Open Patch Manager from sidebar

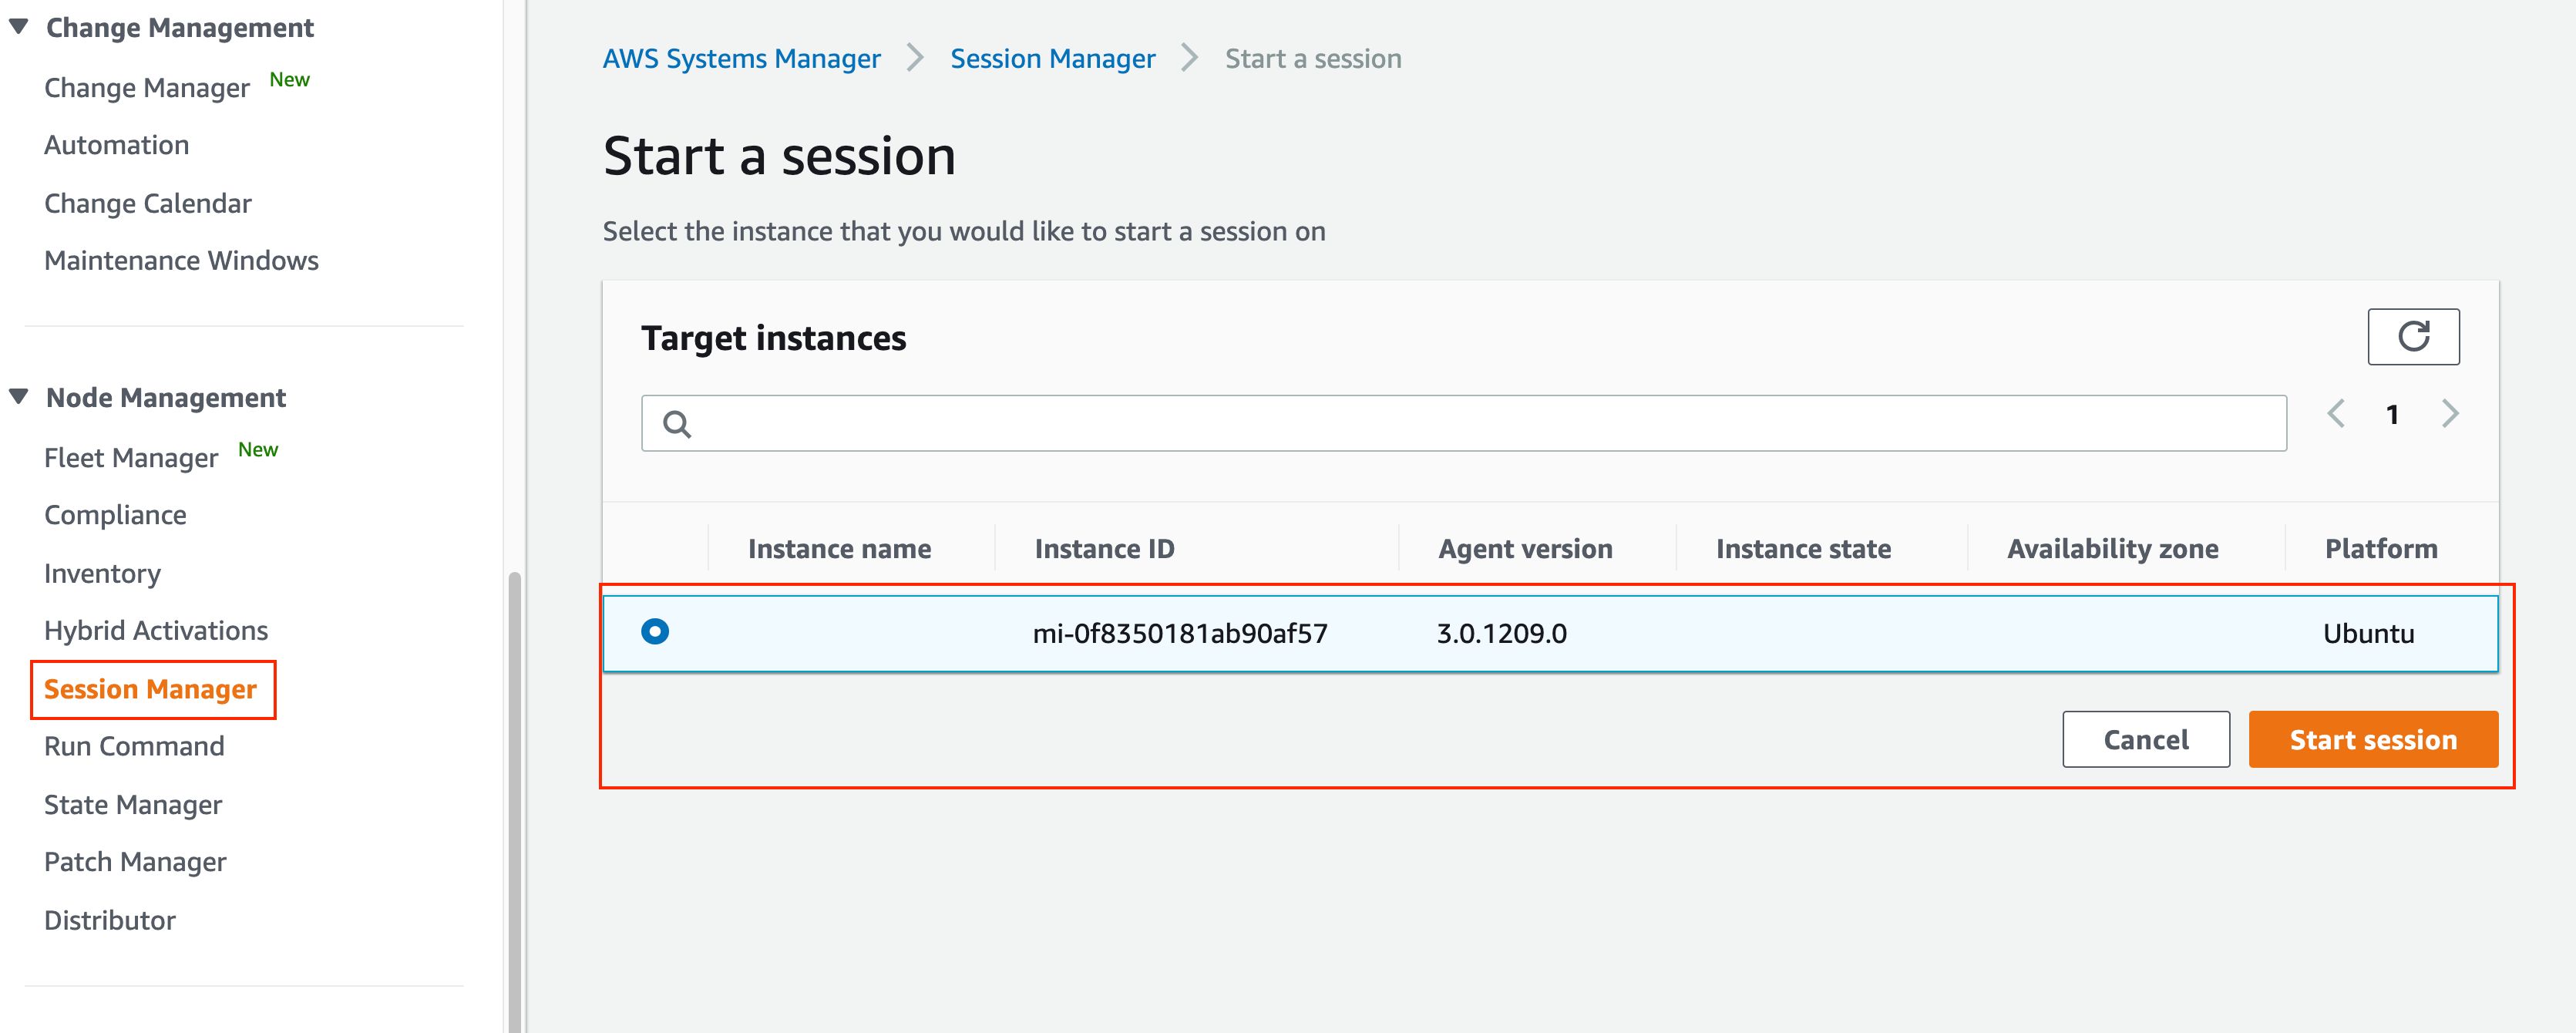tap(135, 862)
